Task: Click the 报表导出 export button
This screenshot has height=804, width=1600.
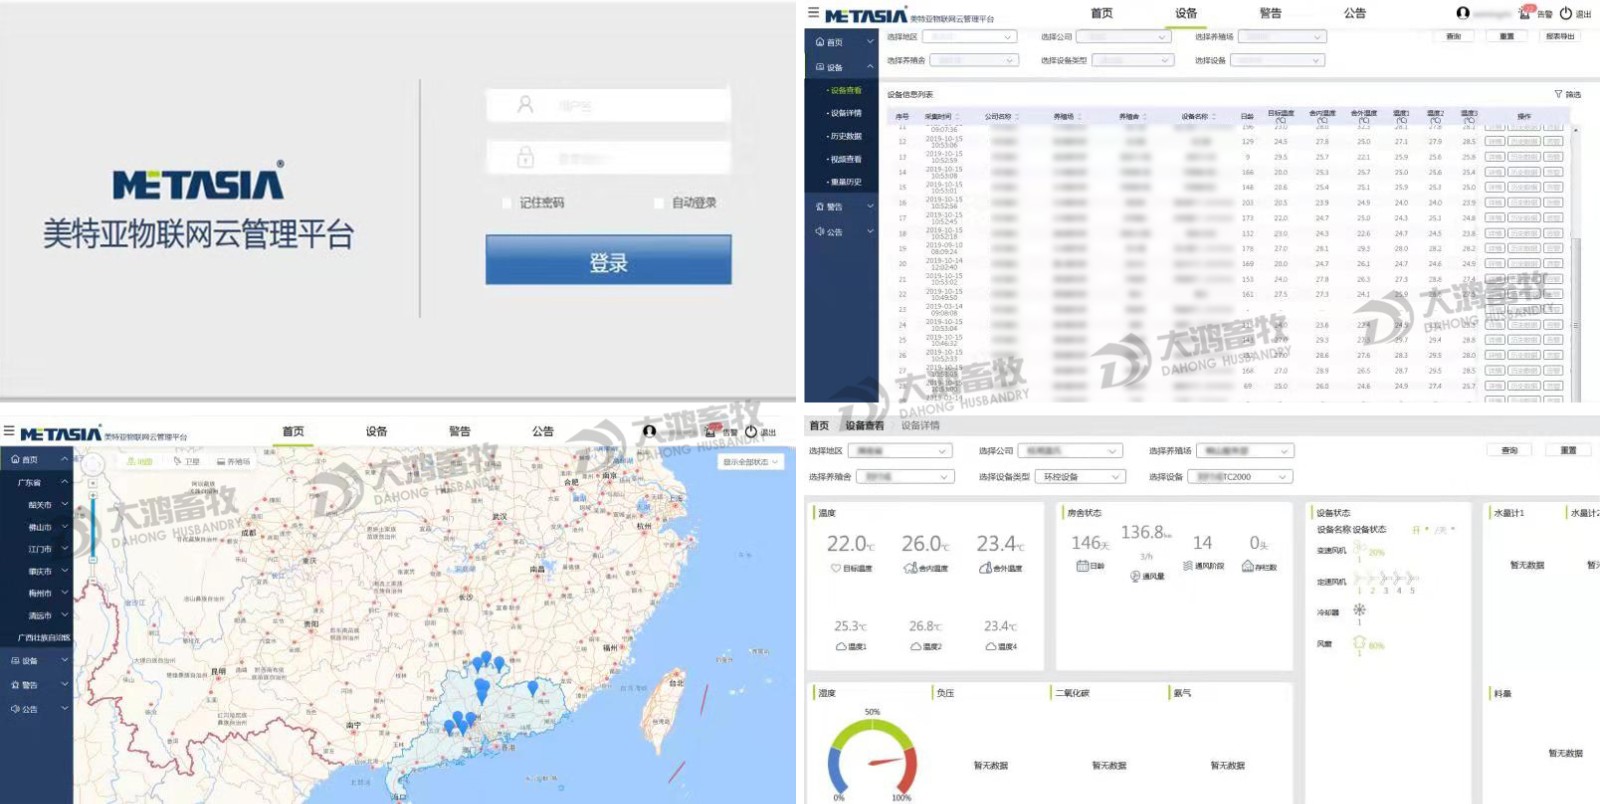Action: tap(1560, 36)
